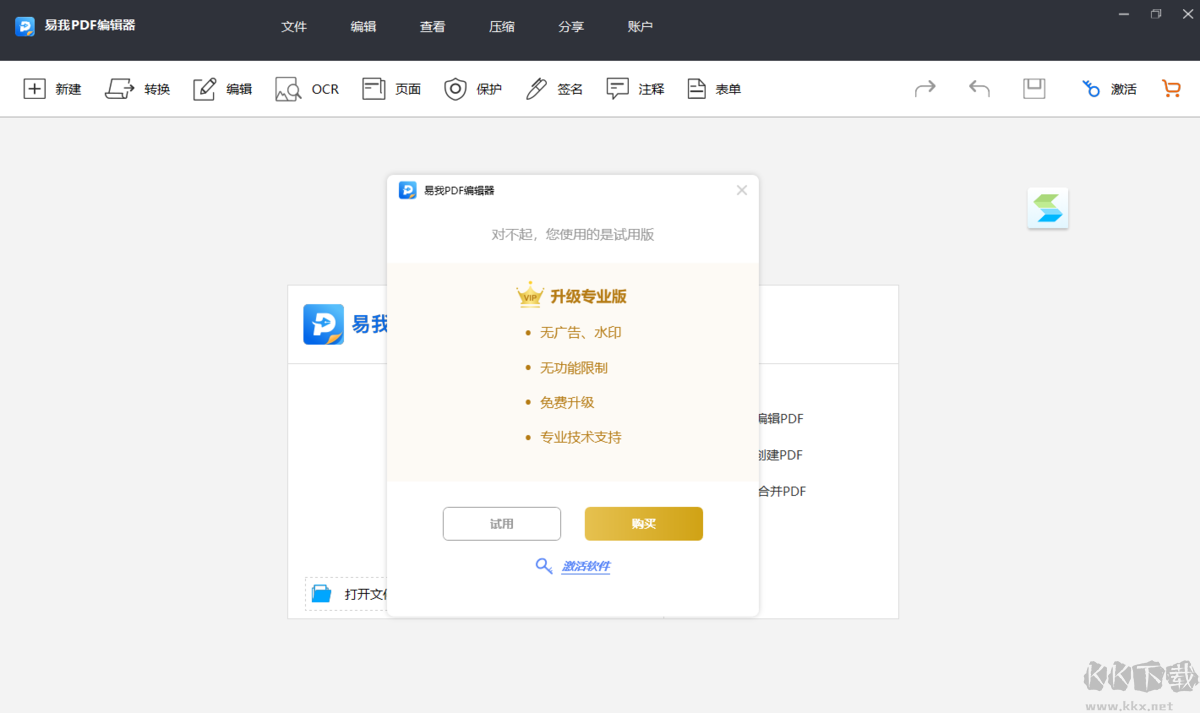Select the 保护 (Protect) tool
This screenshot has width=1200, height=713.
pos(472,88)
